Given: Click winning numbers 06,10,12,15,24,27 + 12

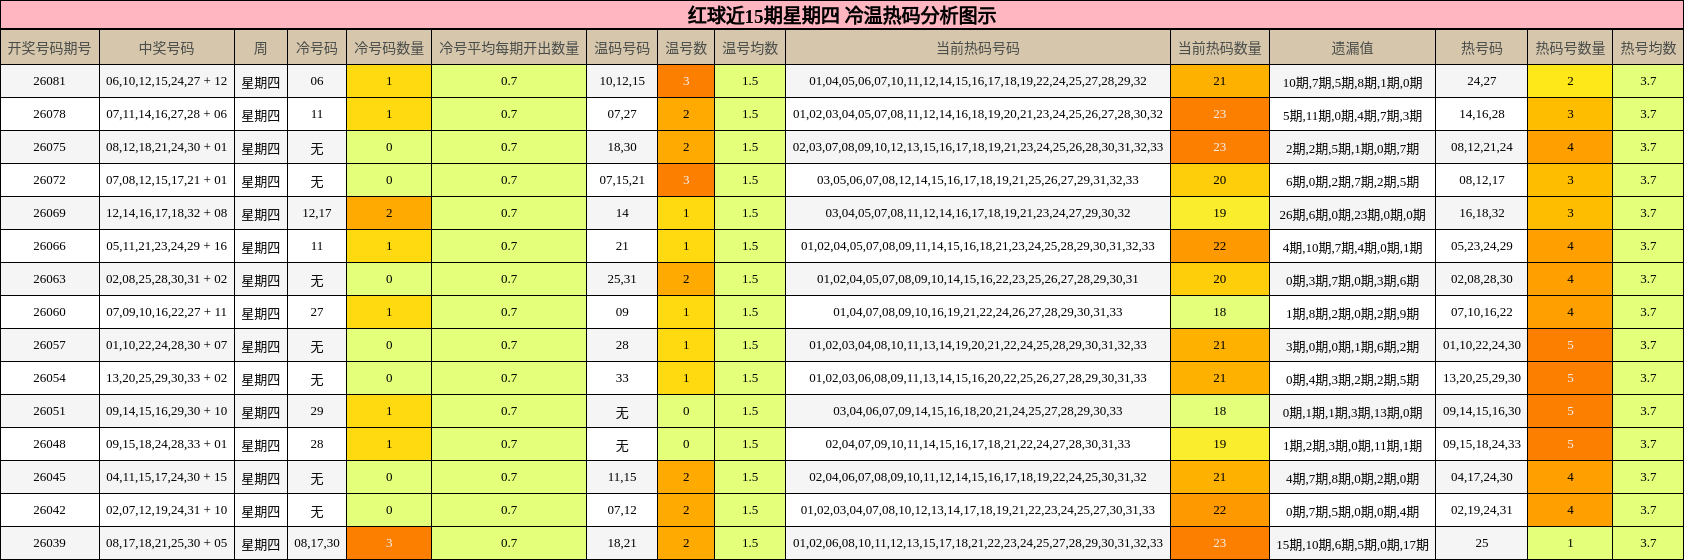Looking at the screenshot, I should (x=167, y=81).
